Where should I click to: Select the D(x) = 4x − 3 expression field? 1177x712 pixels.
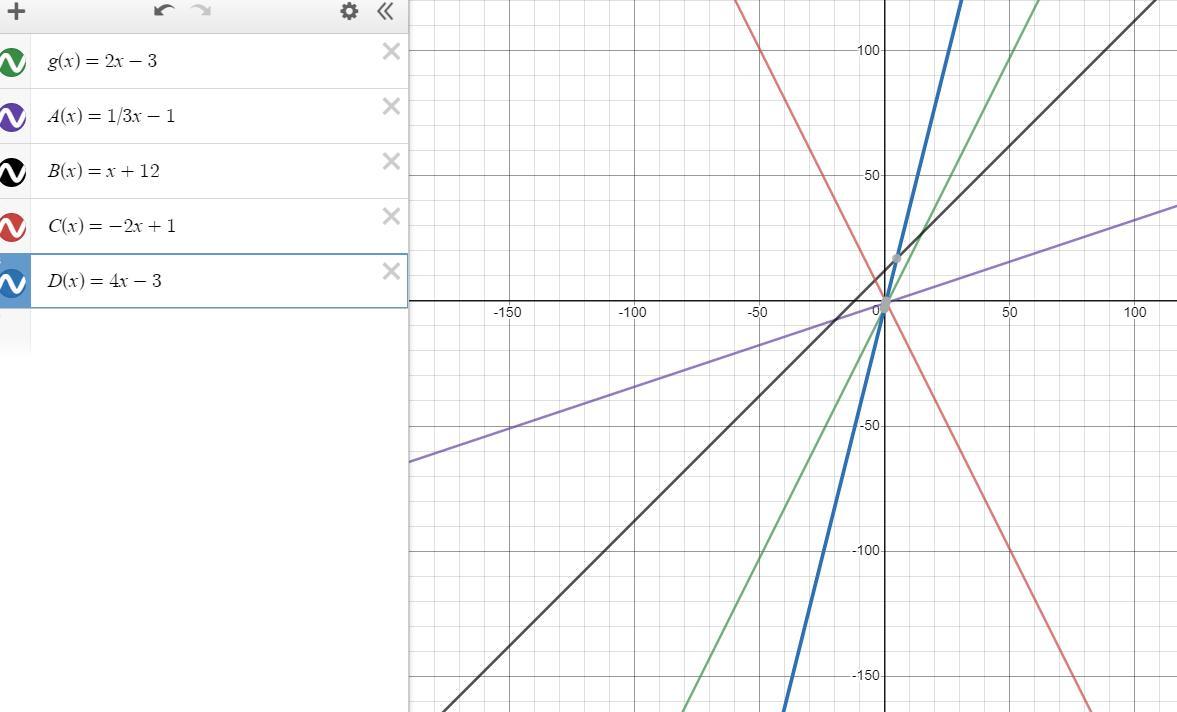tap(218, 281)
